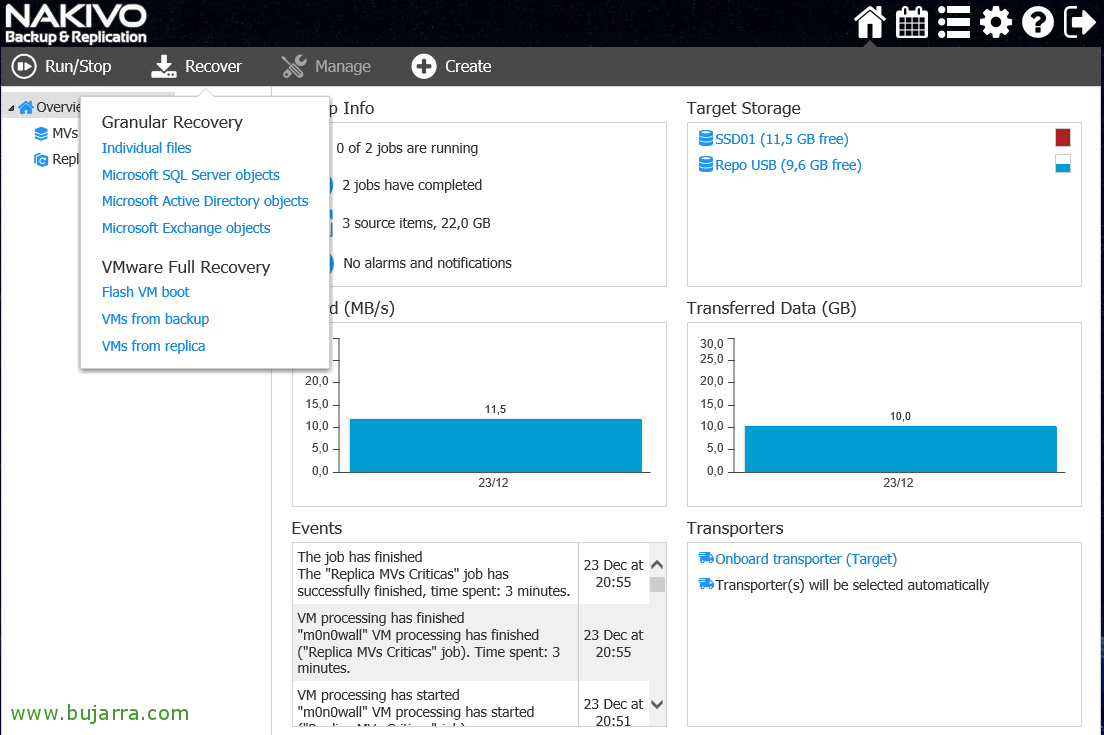Click the 'VMware Full Recovery' heading
Screen dimensions: 1104x735
(186, 268)
